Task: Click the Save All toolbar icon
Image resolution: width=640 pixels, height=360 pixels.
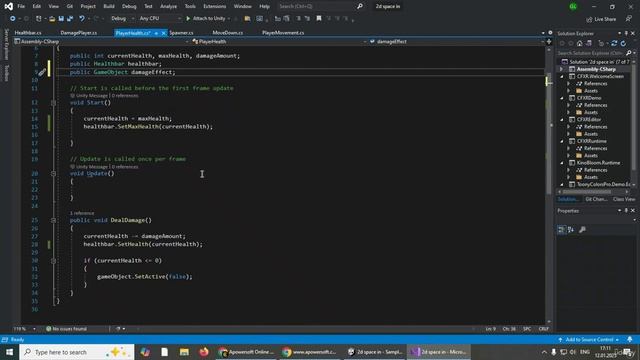Action: point(70,18)
